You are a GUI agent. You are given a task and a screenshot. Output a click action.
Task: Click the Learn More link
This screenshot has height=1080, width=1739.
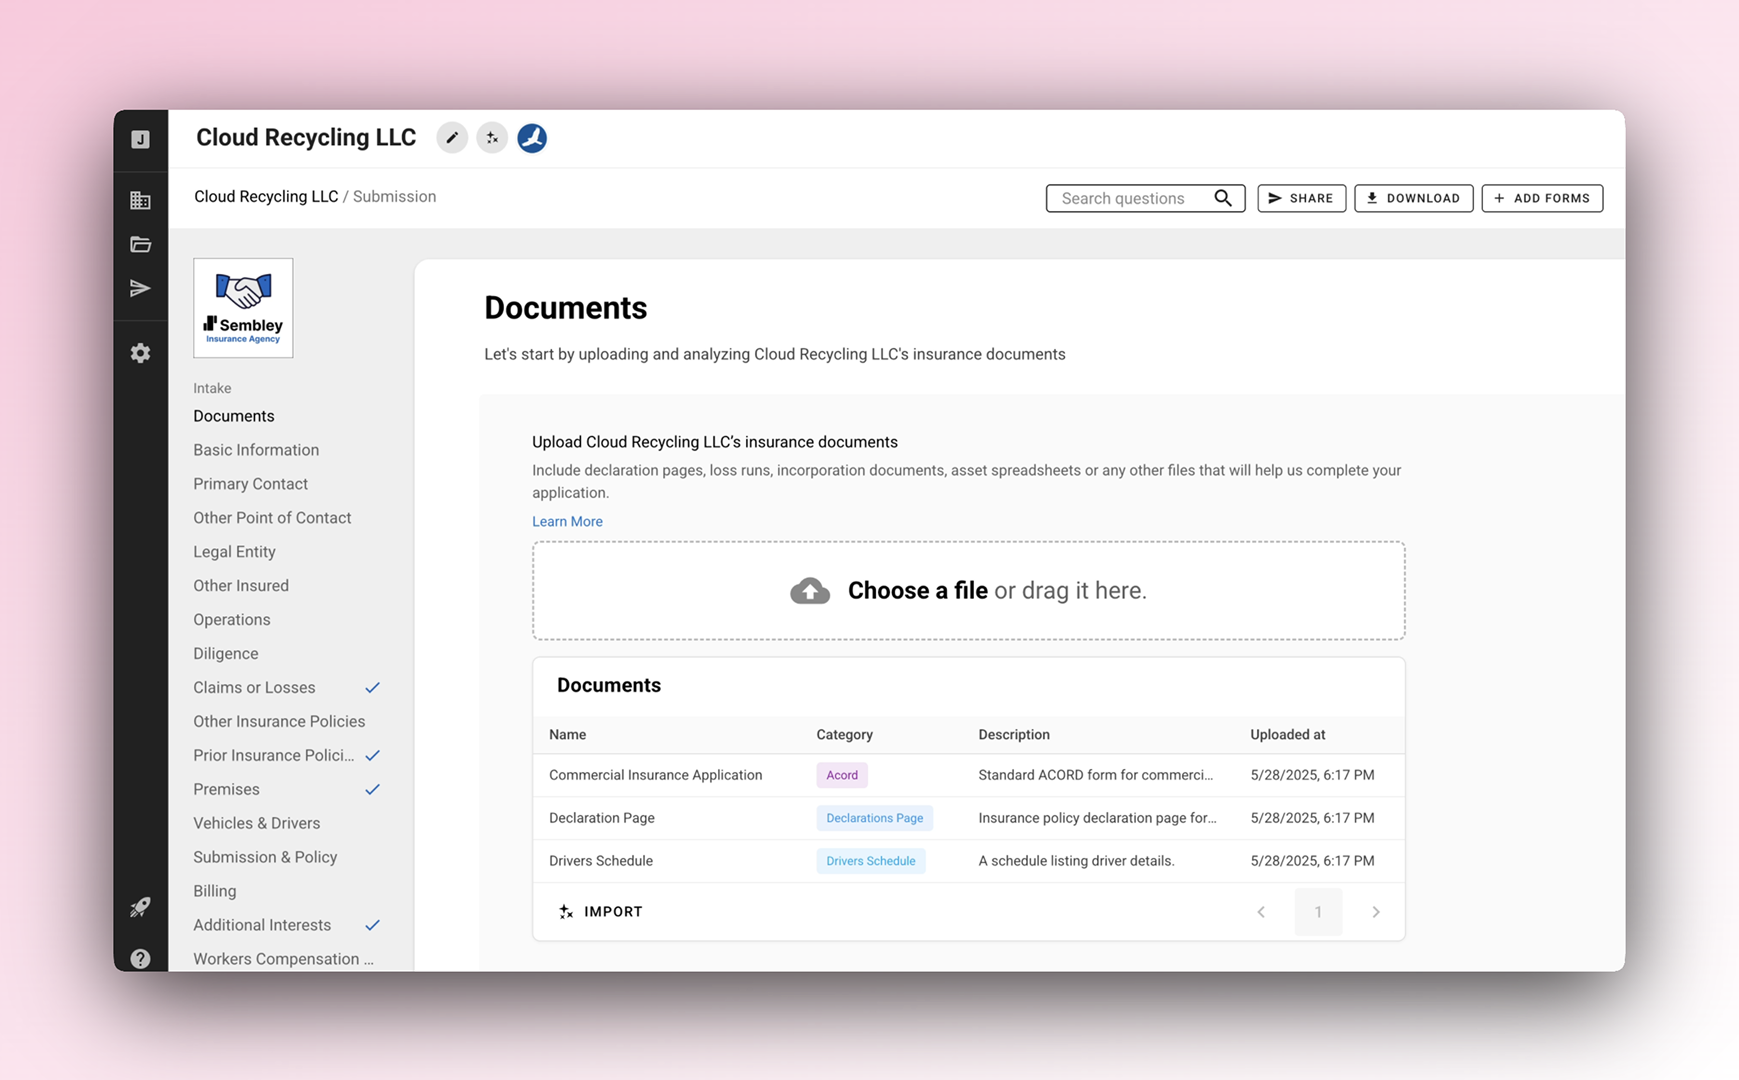[x=567, y=521]
